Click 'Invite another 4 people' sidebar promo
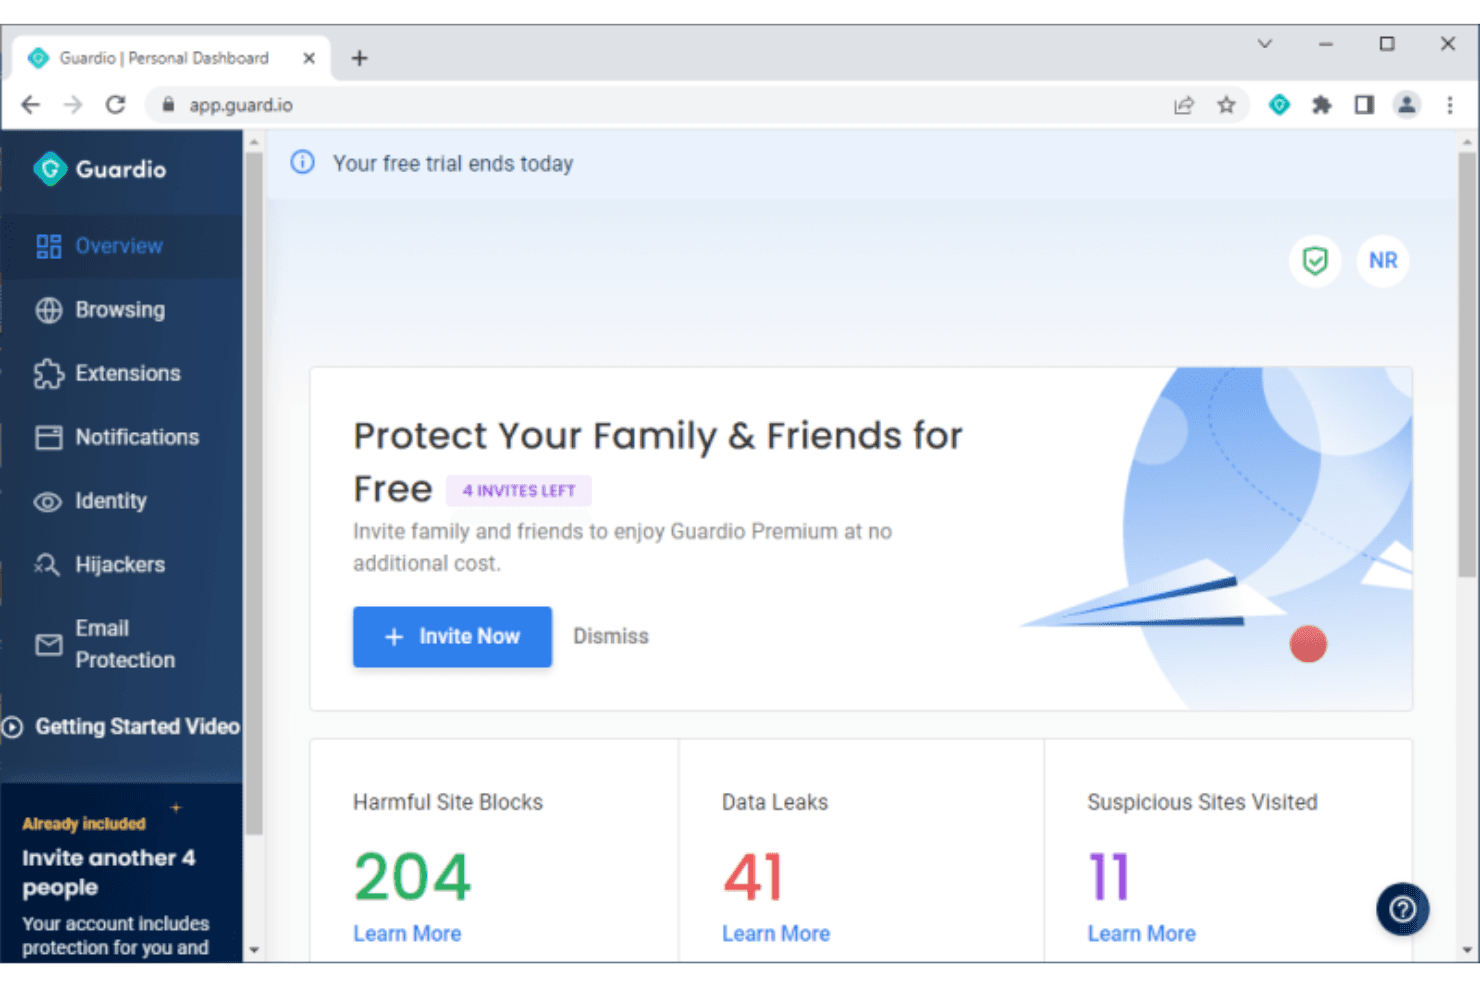Image resolution: width=1480 pixels, height=987 pixels. (x=109, y=873)
